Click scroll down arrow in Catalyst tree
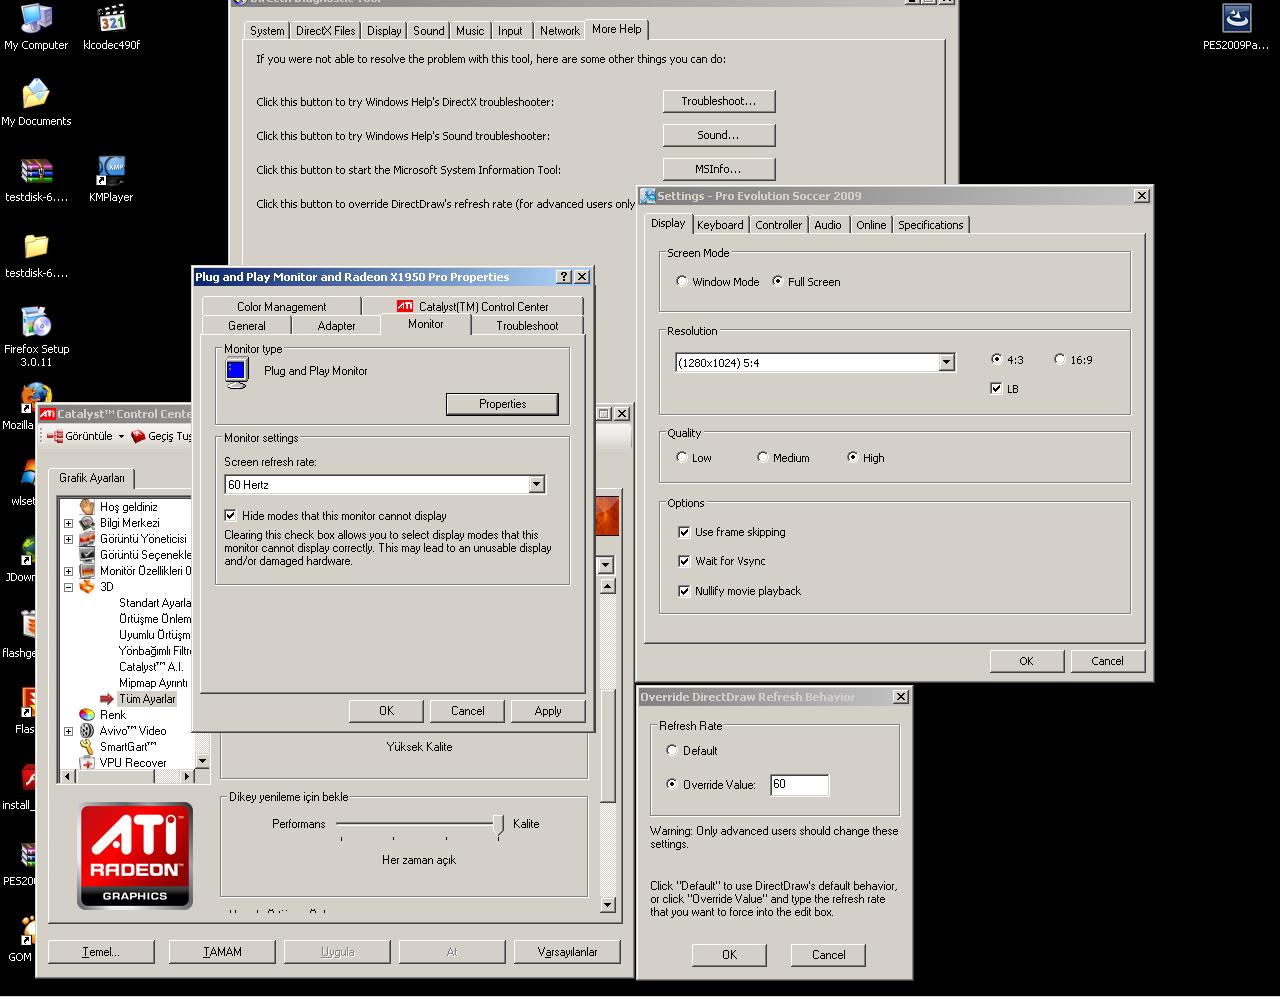 coord(203,761)
